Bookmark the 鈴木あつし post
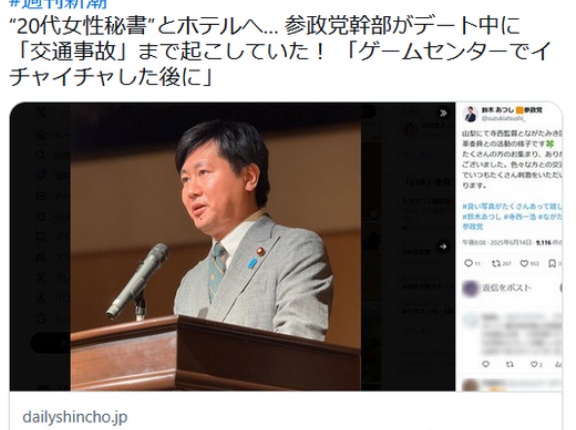Image resolution: width=576 pixels, height=430 pixels. click(x=552, y=263)
